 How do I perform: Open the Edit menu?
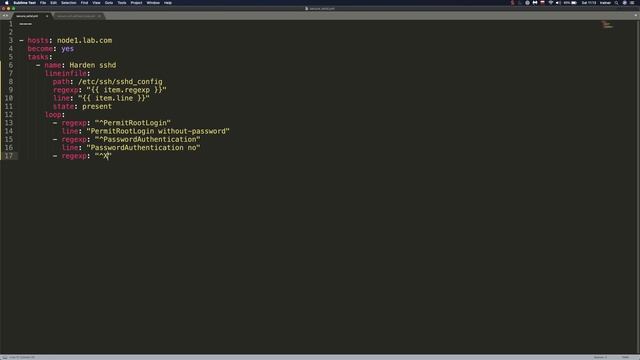click(x=53, y=3)
